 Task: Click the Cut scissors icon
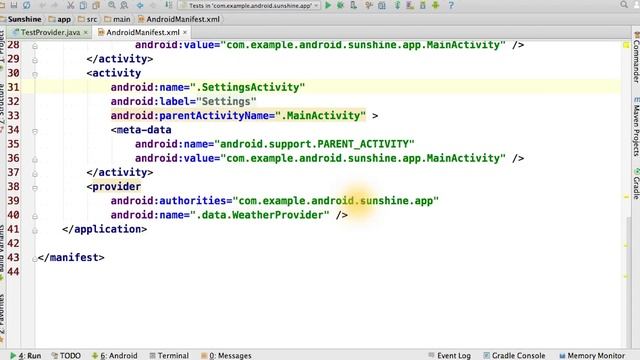tap(71, 5)
